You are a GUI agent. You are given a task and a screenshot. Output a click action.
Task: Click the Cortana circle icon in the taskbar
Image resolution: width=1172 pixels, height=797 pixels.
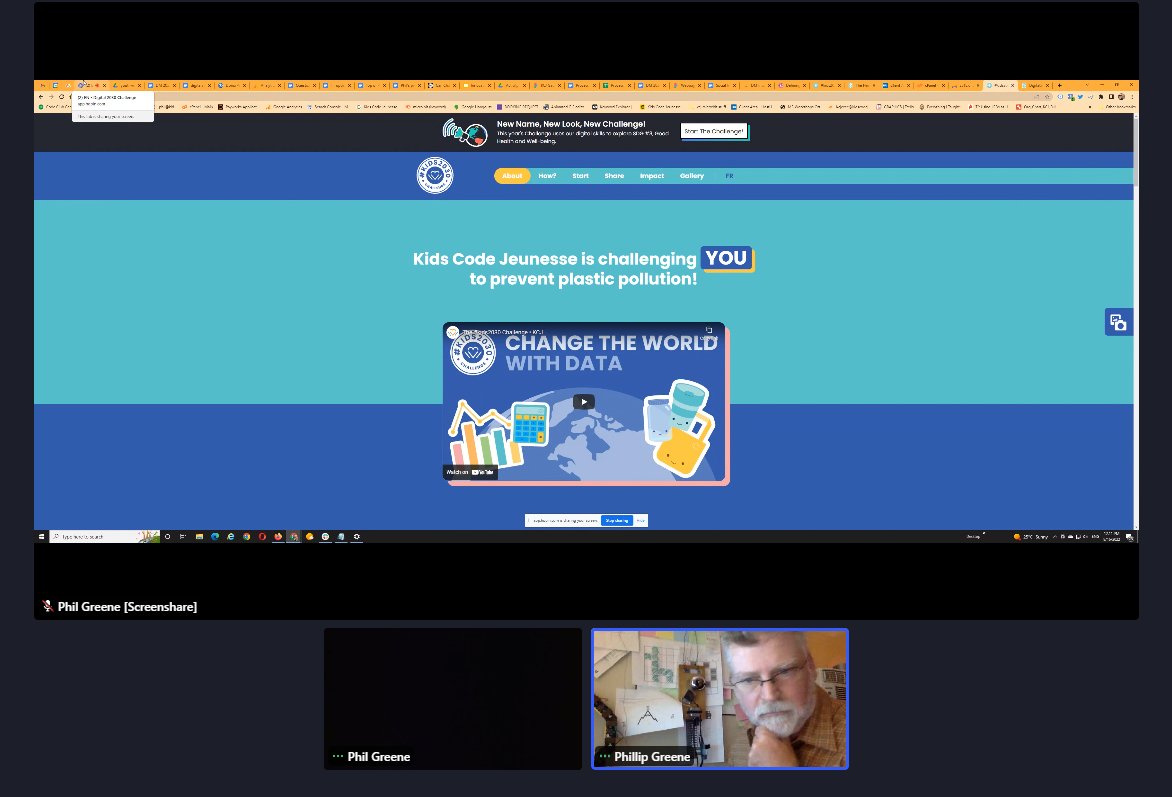167,536
